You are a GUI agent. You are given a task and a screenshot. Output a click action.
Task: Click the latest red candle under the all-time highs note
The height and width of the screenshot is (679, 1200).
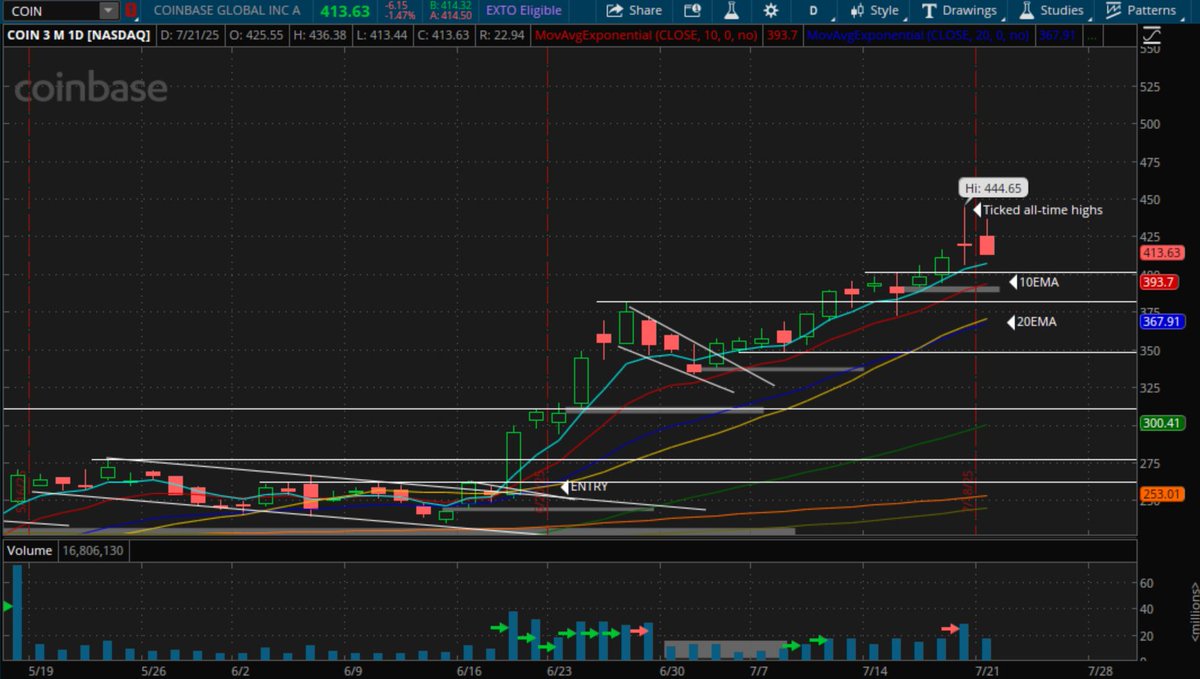[987, 245]
